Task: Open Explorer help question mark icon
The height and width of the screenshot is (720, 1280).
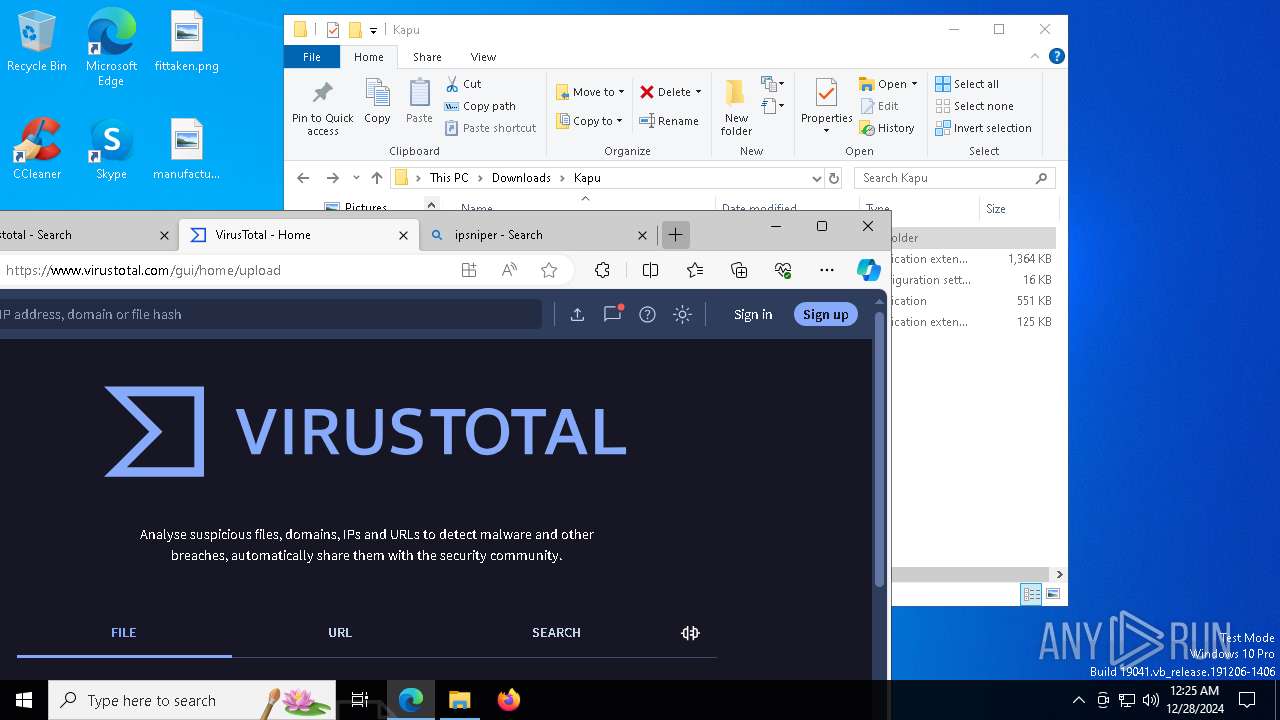Action: coord(1056,57)
